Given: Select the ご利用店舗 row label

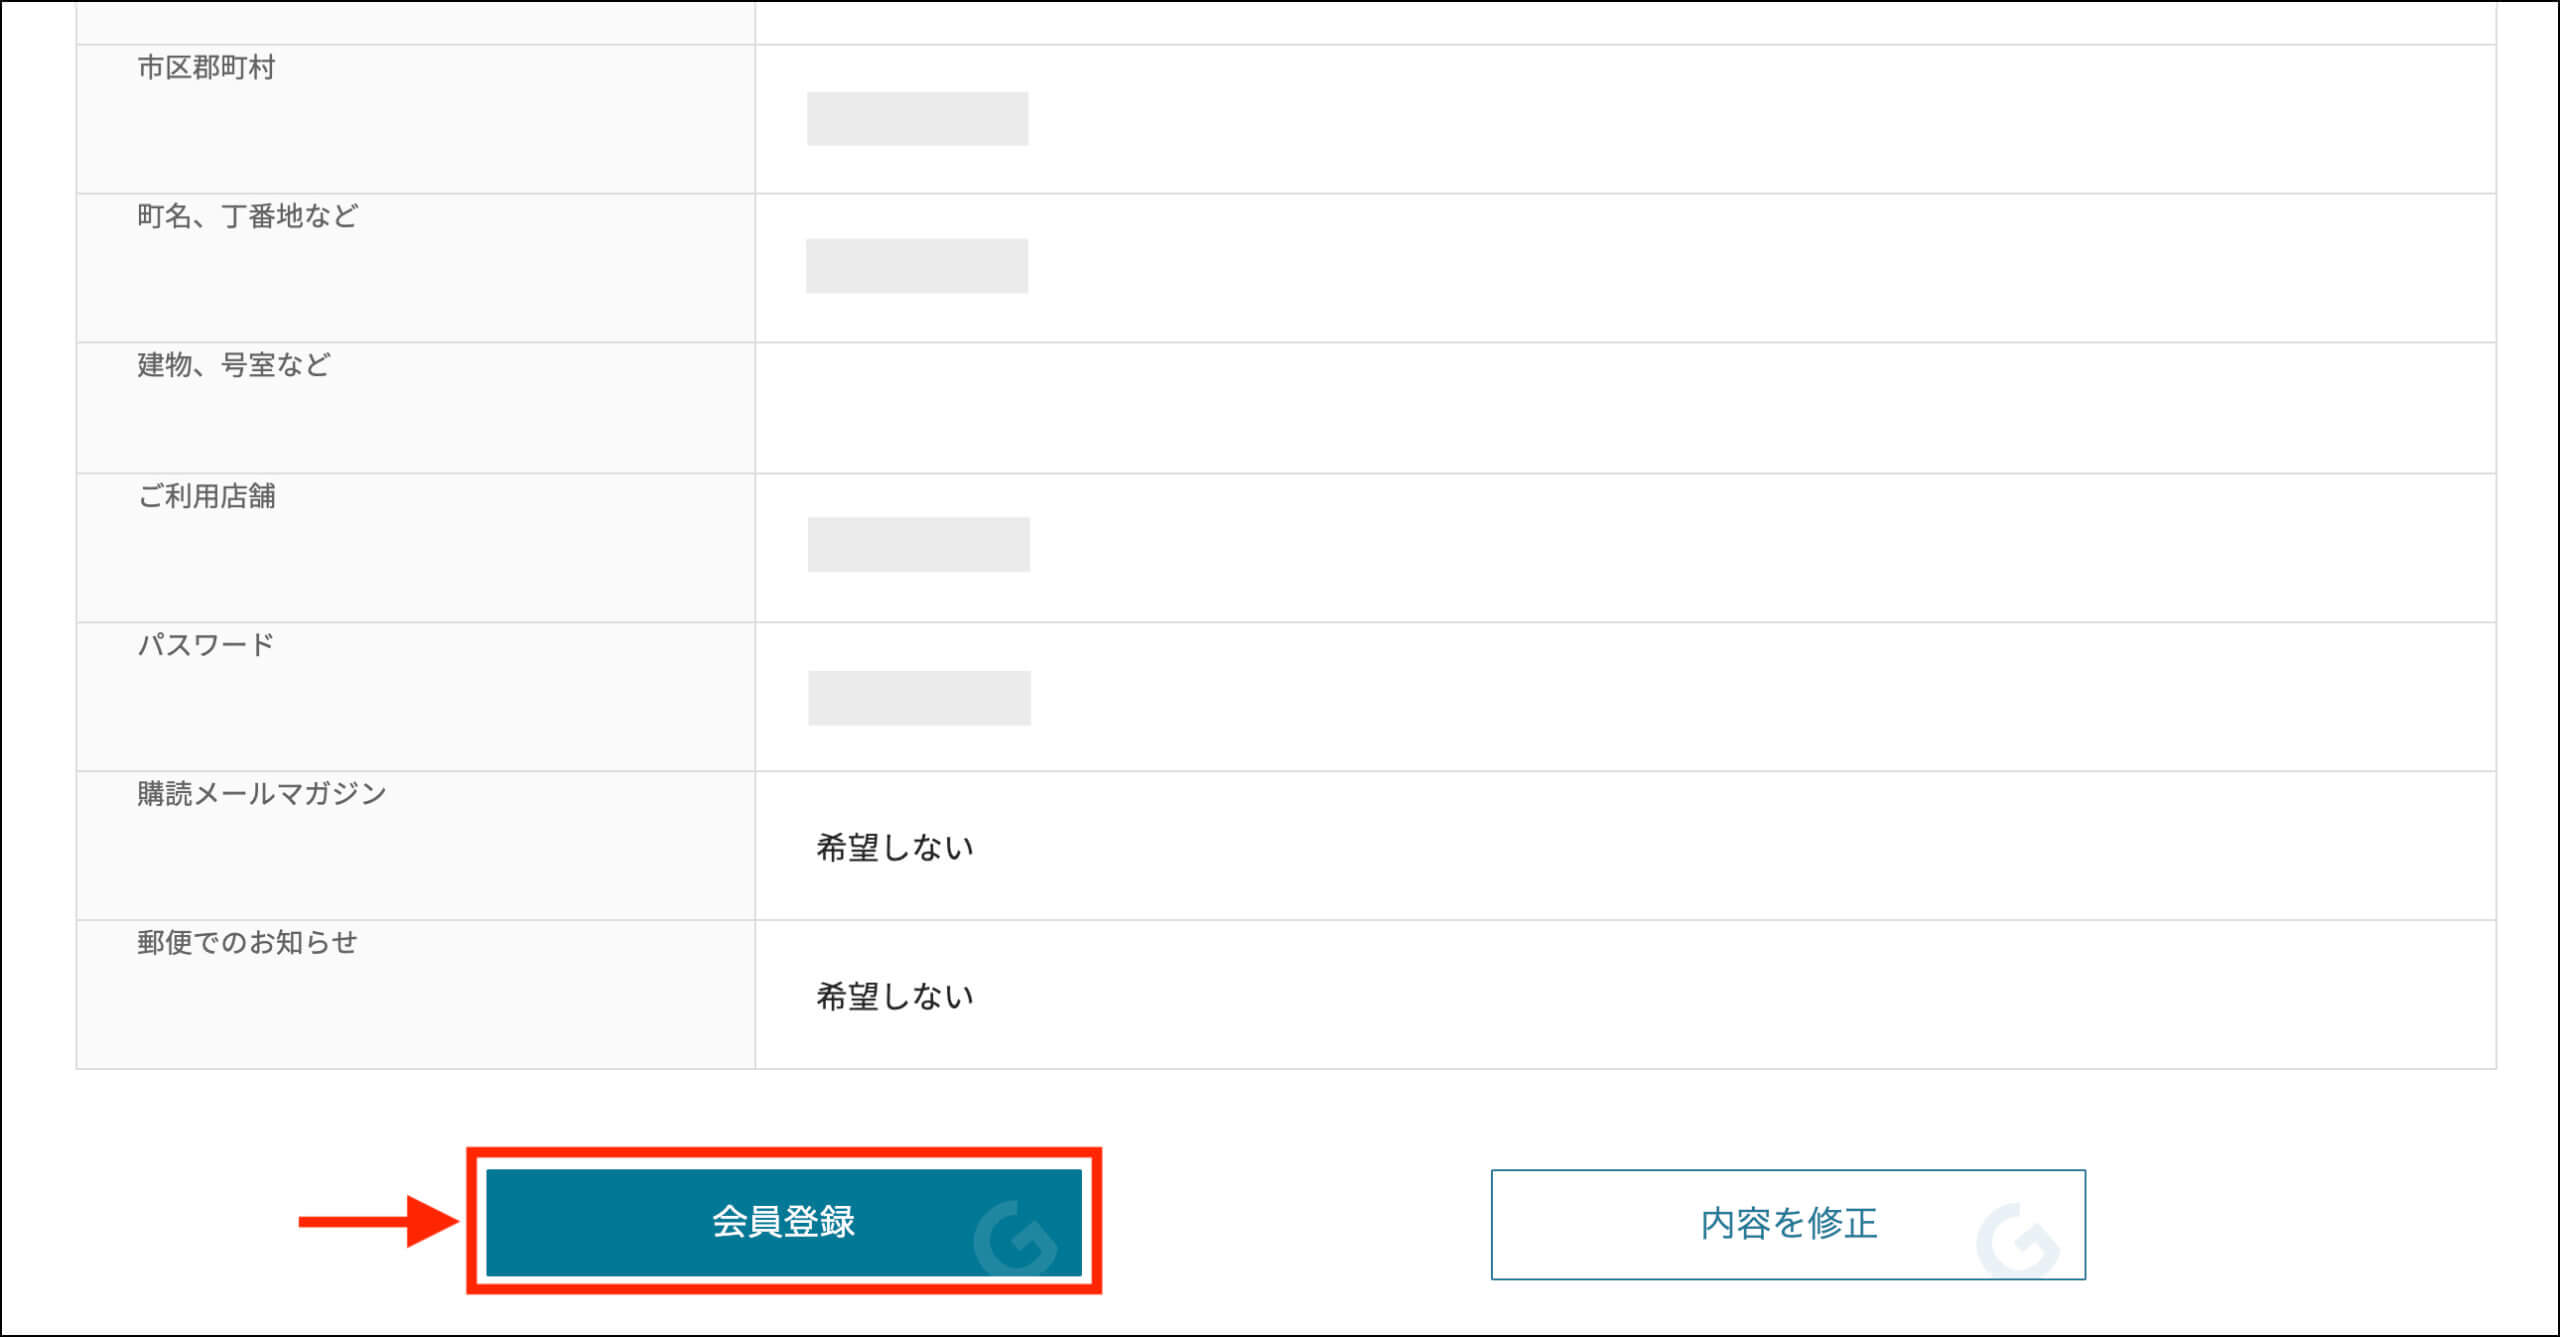Looking at the screenshot, I should [206, 496].
